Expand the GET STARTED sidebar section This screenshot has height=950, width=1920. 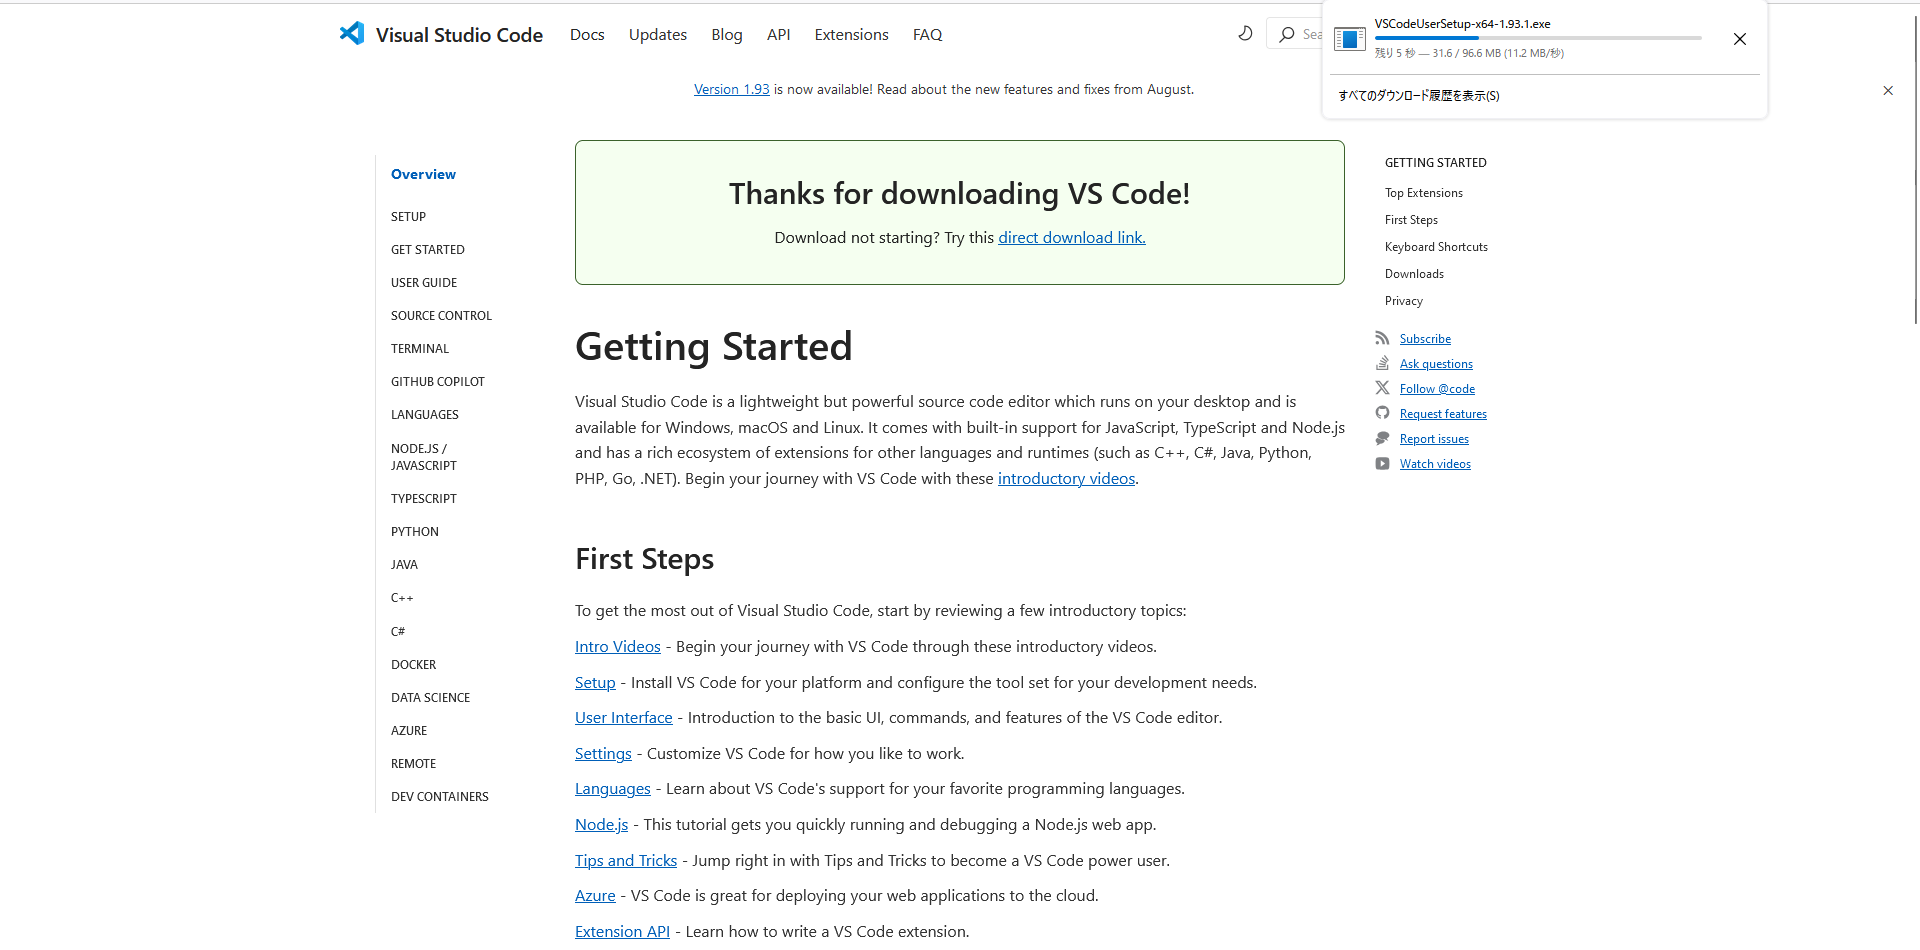pyautogui.click(x=428, y=249)
